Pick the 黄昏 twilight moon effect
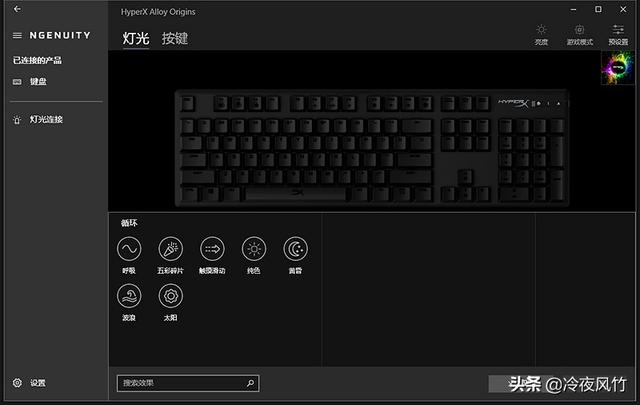 [x=296, y=249]
